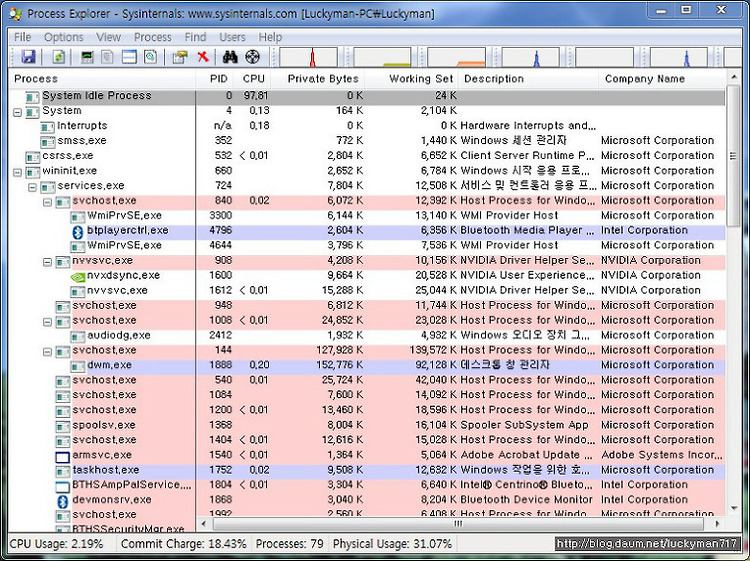Viewport: 750px width, 561px height.
Task: Click 'Physical Usage: 31.07%' status entry
Action: pos(392,544)
